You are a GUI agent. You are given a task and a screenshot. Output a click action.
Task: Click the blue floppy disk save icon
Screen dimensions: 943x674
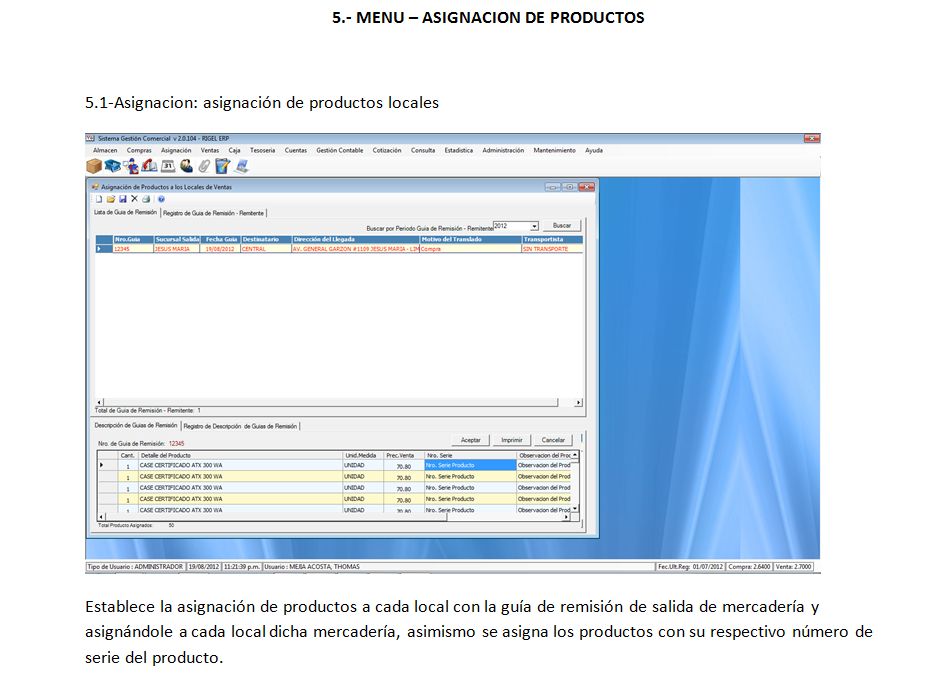pyautogui.click(x=122, y=199)
